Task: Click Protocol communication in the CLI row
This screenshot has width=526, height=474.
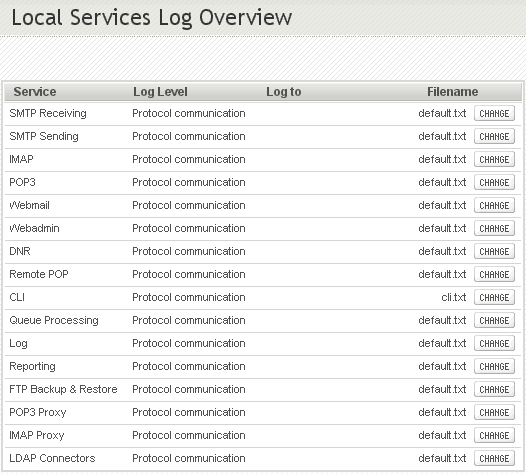Action: (x=189, y=297)
